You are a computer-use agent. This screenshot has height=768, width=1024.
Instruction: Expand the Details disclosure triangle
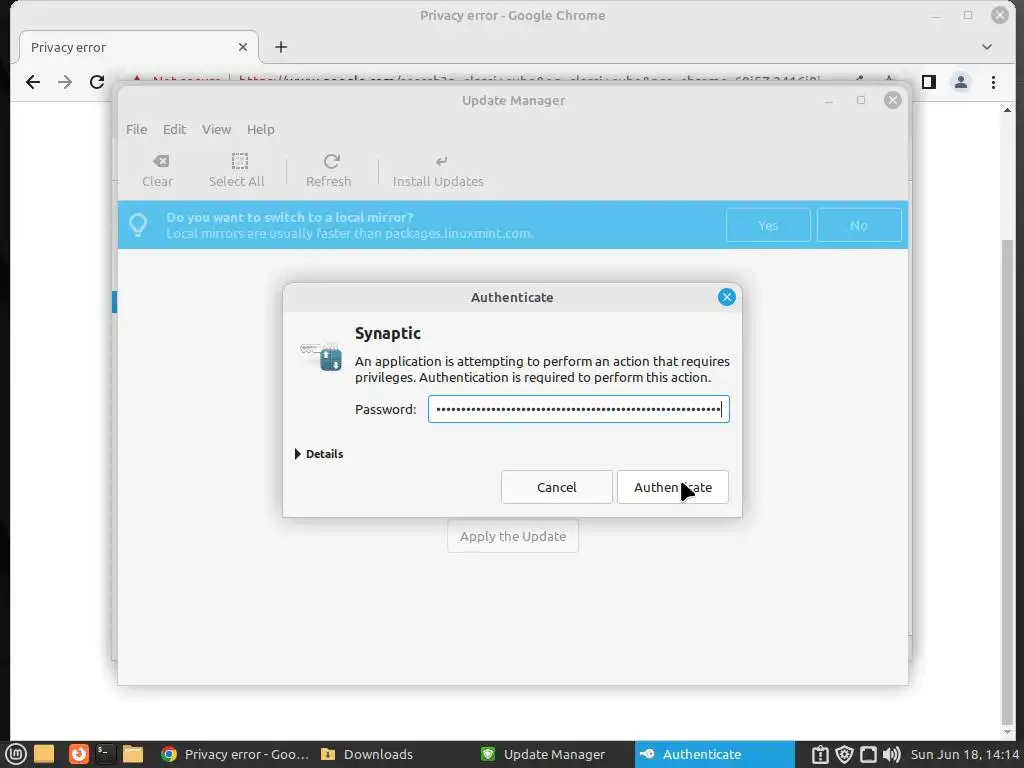pos(298,454)
